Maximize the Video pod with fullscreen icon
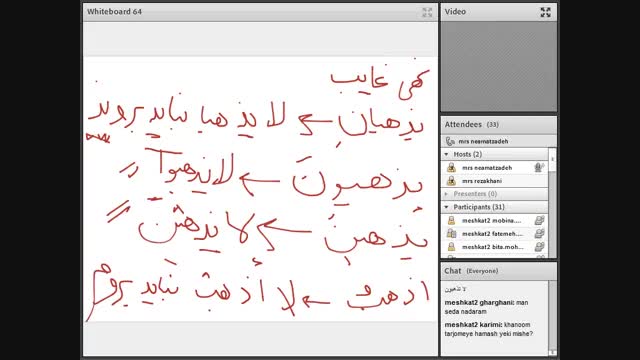This screenshot has height=360, width=640. [545, 12]
